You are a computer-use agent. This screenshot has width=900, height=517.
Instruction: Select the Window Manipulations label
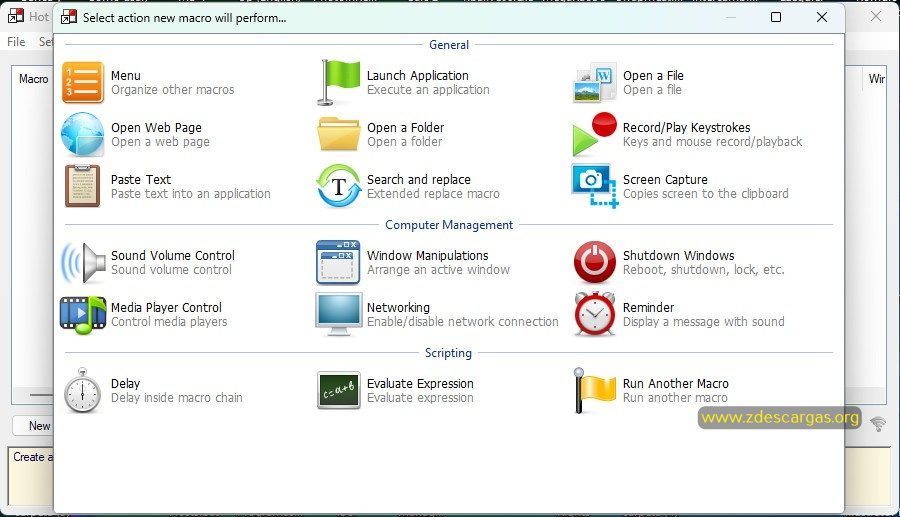428,256
